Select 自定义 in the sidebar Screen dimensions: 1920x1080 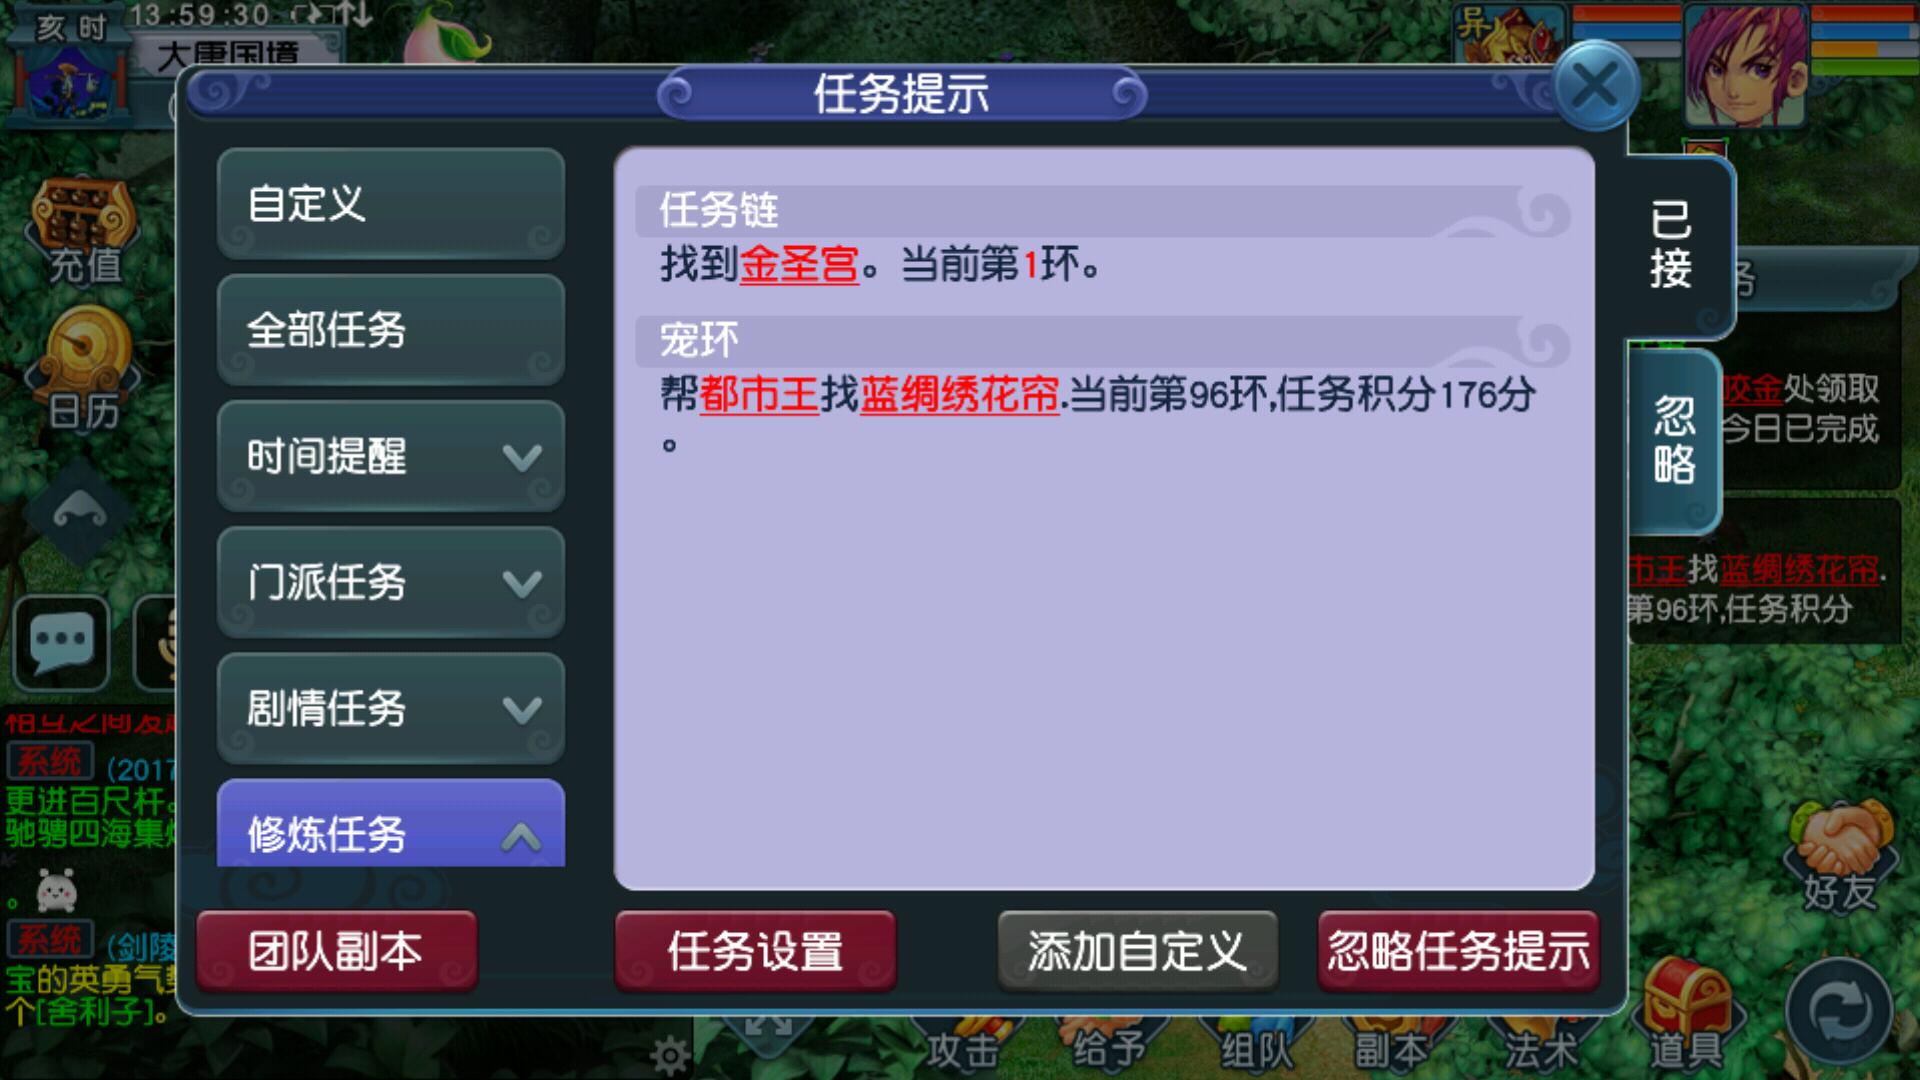pyautogui.click(x=391, y=204)
